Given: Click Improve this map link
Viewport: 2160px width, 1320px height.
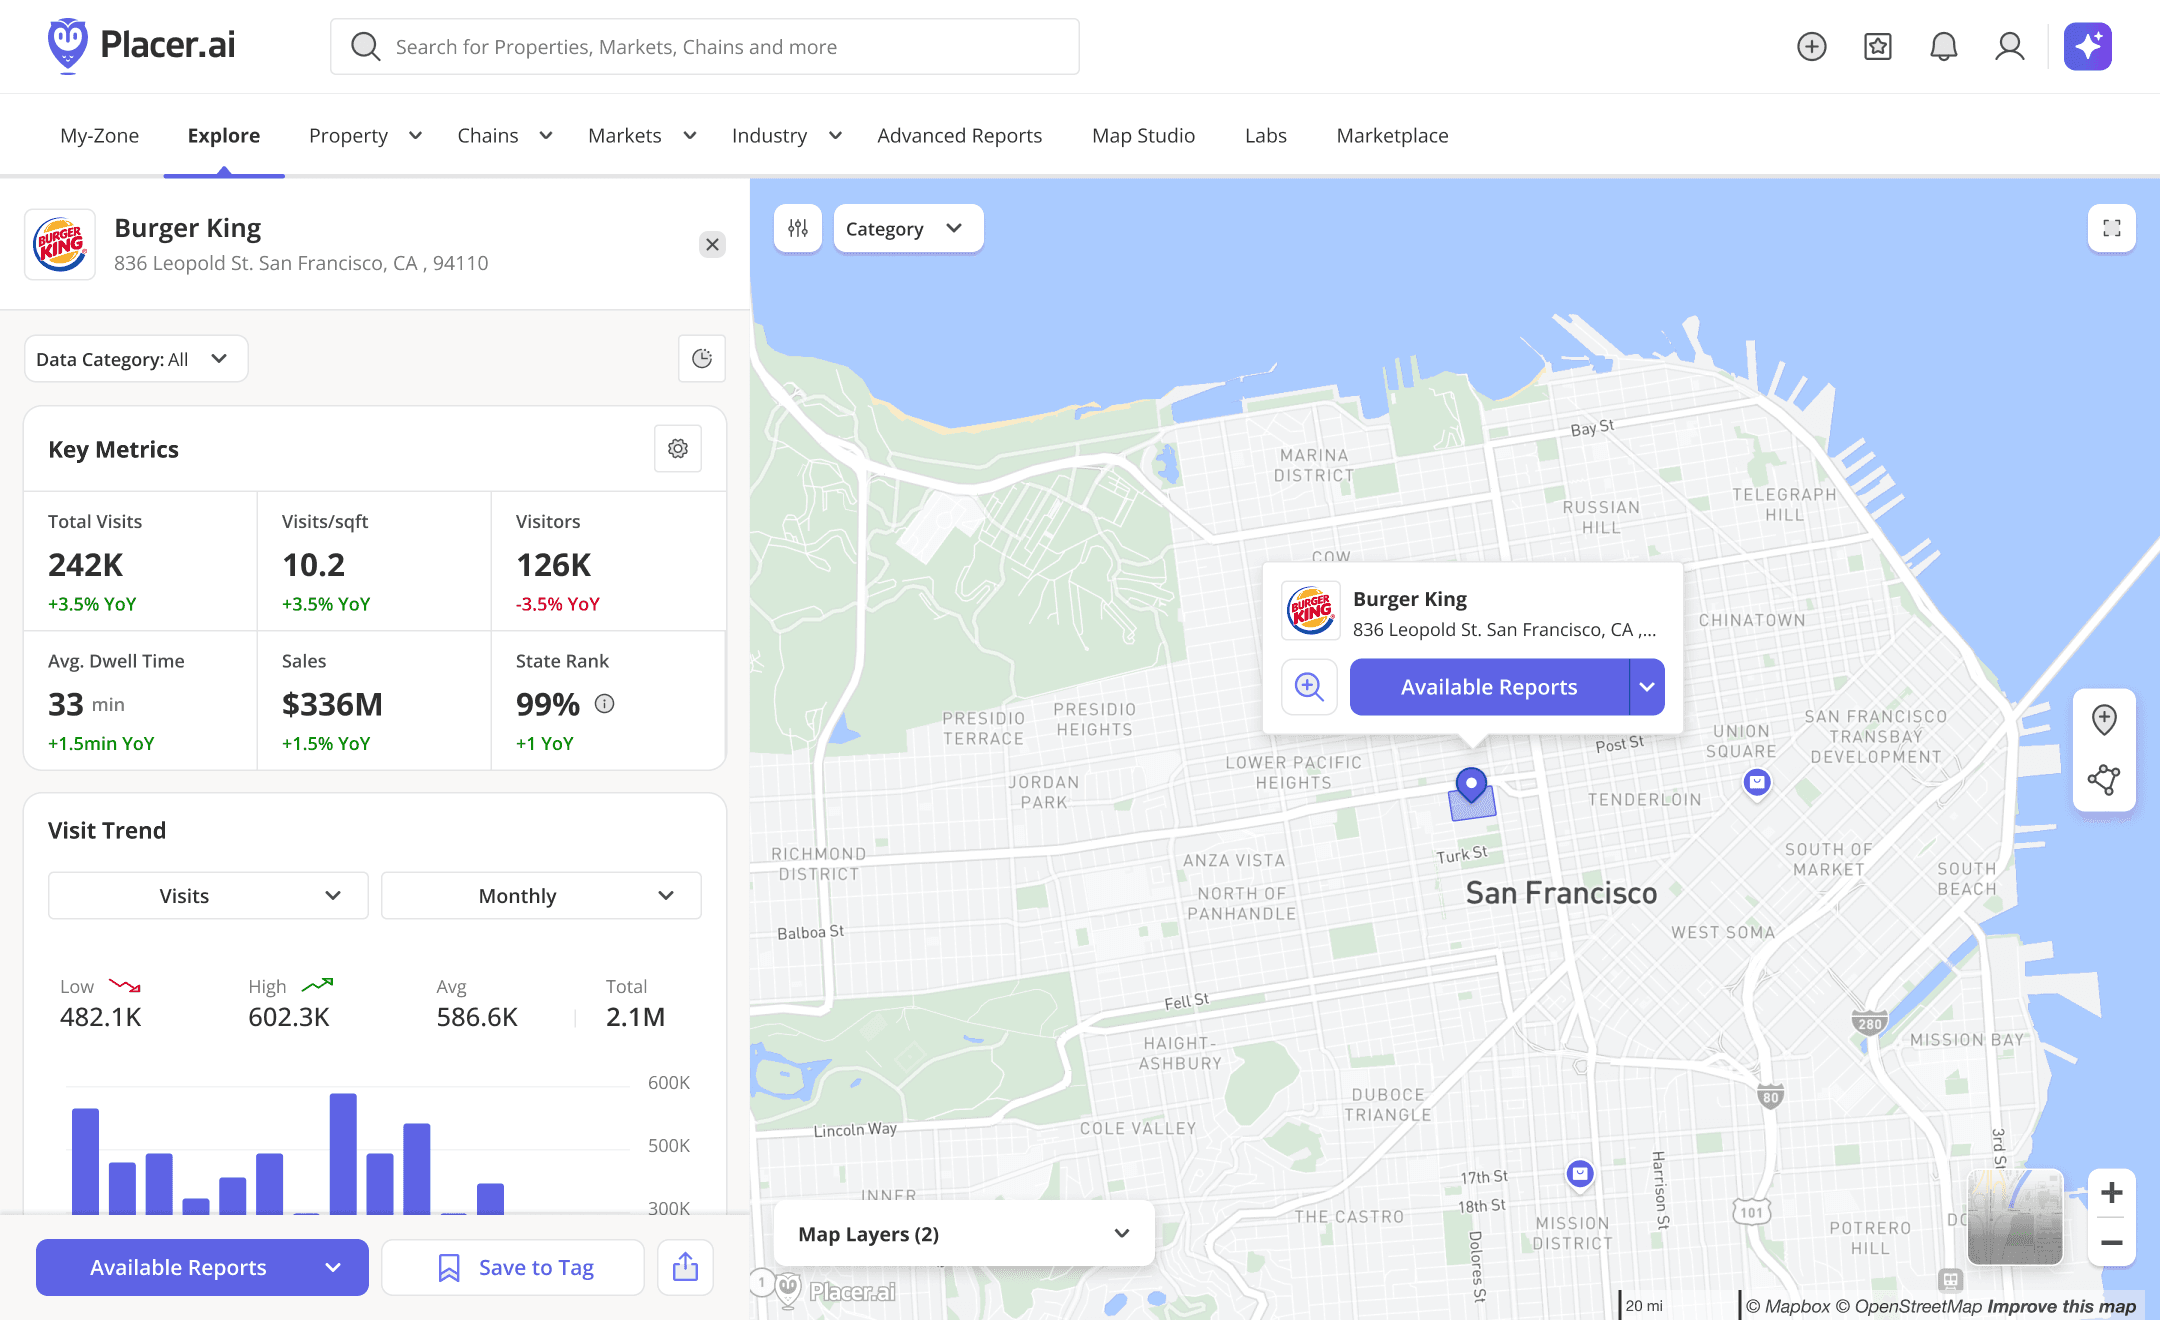Looking at the screenshot, I should 2061,1306.
